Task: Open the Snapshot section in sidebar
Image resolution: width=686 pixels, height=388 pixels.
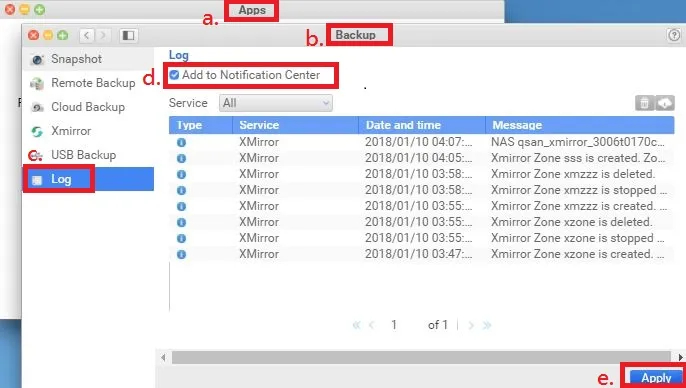Action: [x=88, y=59]
